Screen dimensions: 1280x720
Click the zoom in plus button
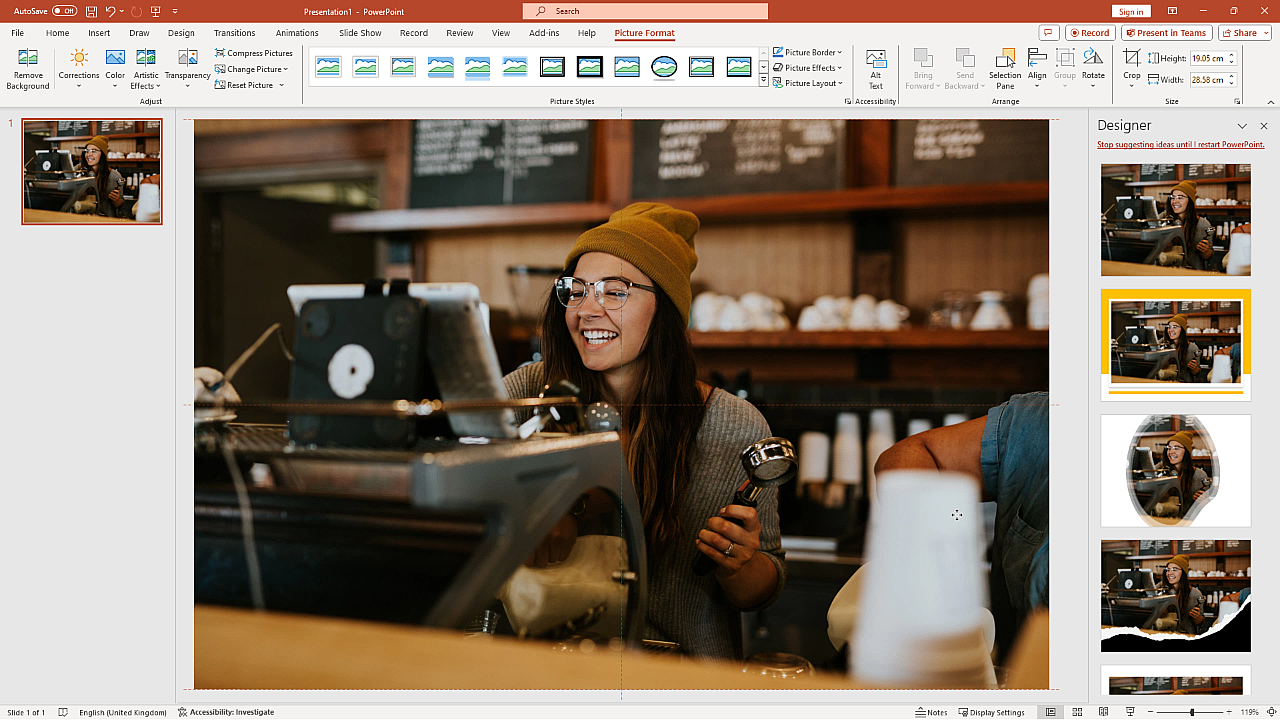pos(1229,712)
